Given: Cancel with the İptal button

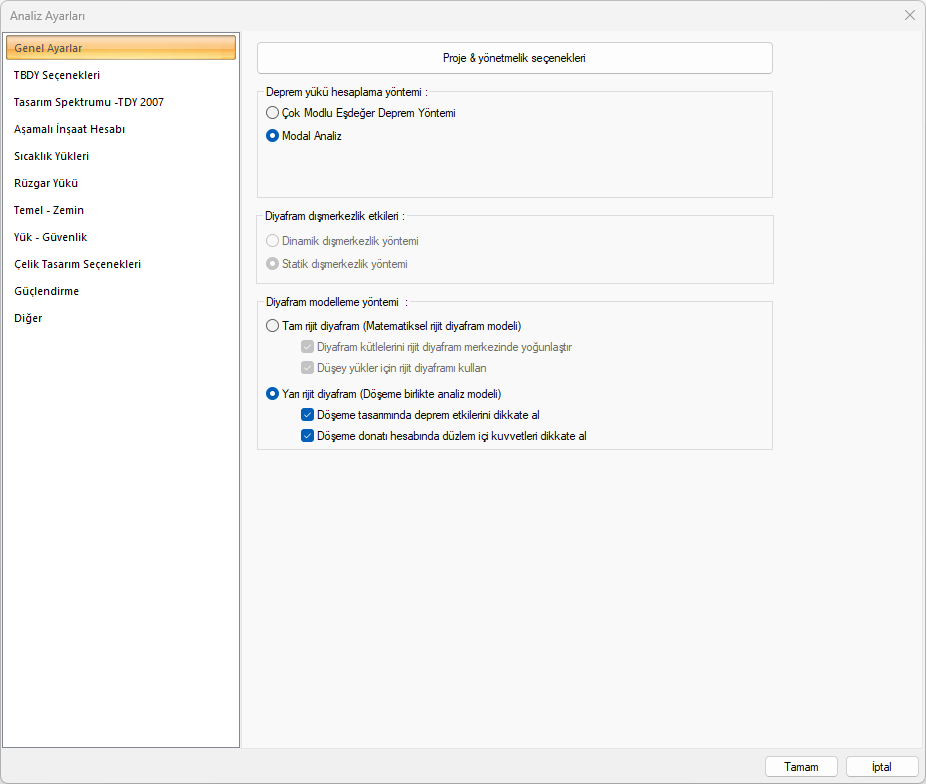Looking at the screenshot, I should click(881, 767).
